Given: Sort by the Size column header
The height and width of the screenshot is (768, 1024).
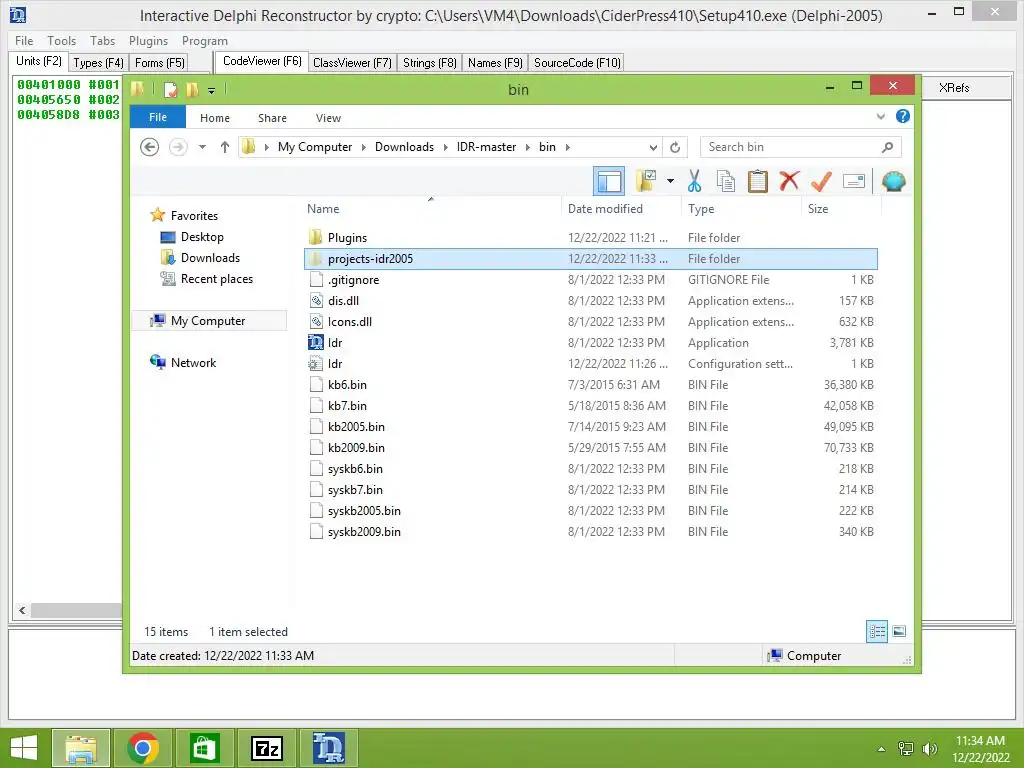Looking at the screenshot, I should pos(818,209).
